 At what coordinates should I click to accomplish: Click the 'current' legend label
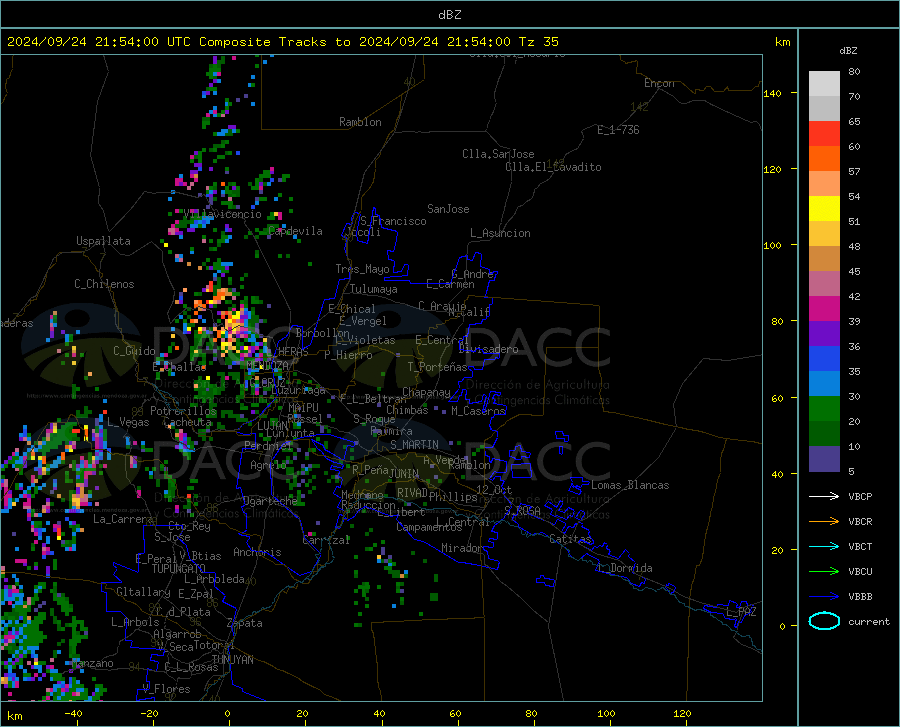pyautogui.click(x=869, y=621)
